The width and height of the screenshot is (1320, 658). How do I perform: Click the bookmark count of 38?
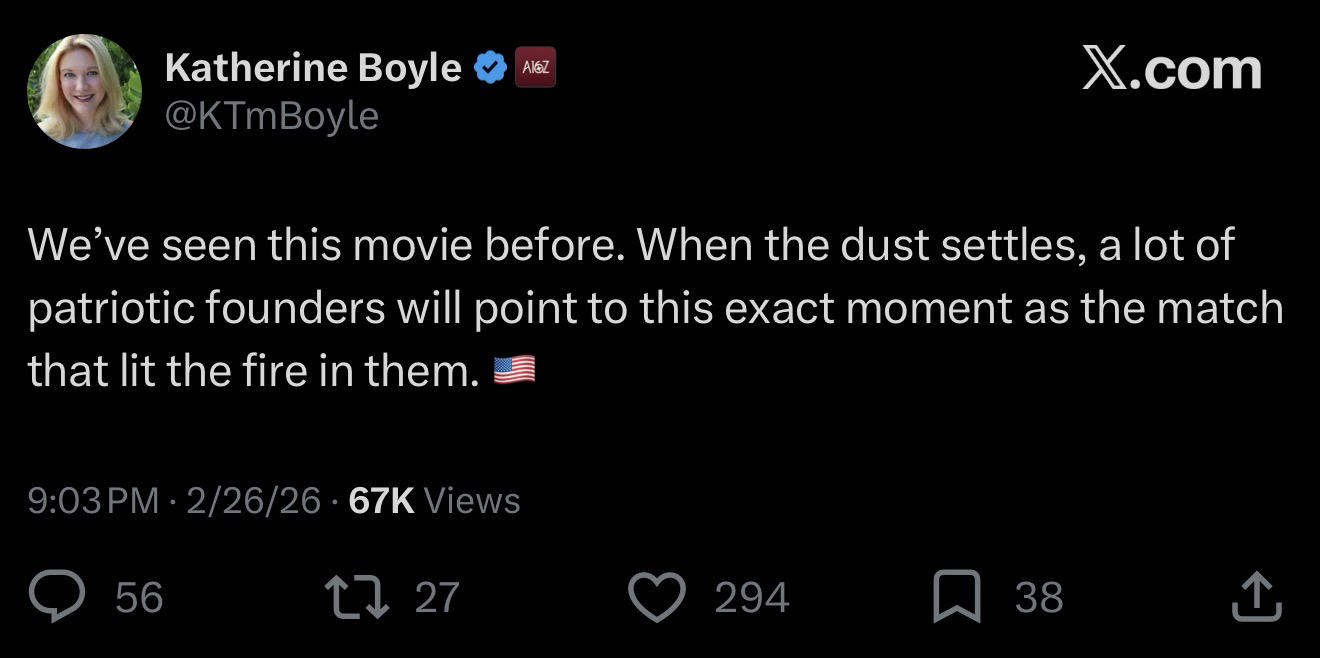coord(1039,597)
